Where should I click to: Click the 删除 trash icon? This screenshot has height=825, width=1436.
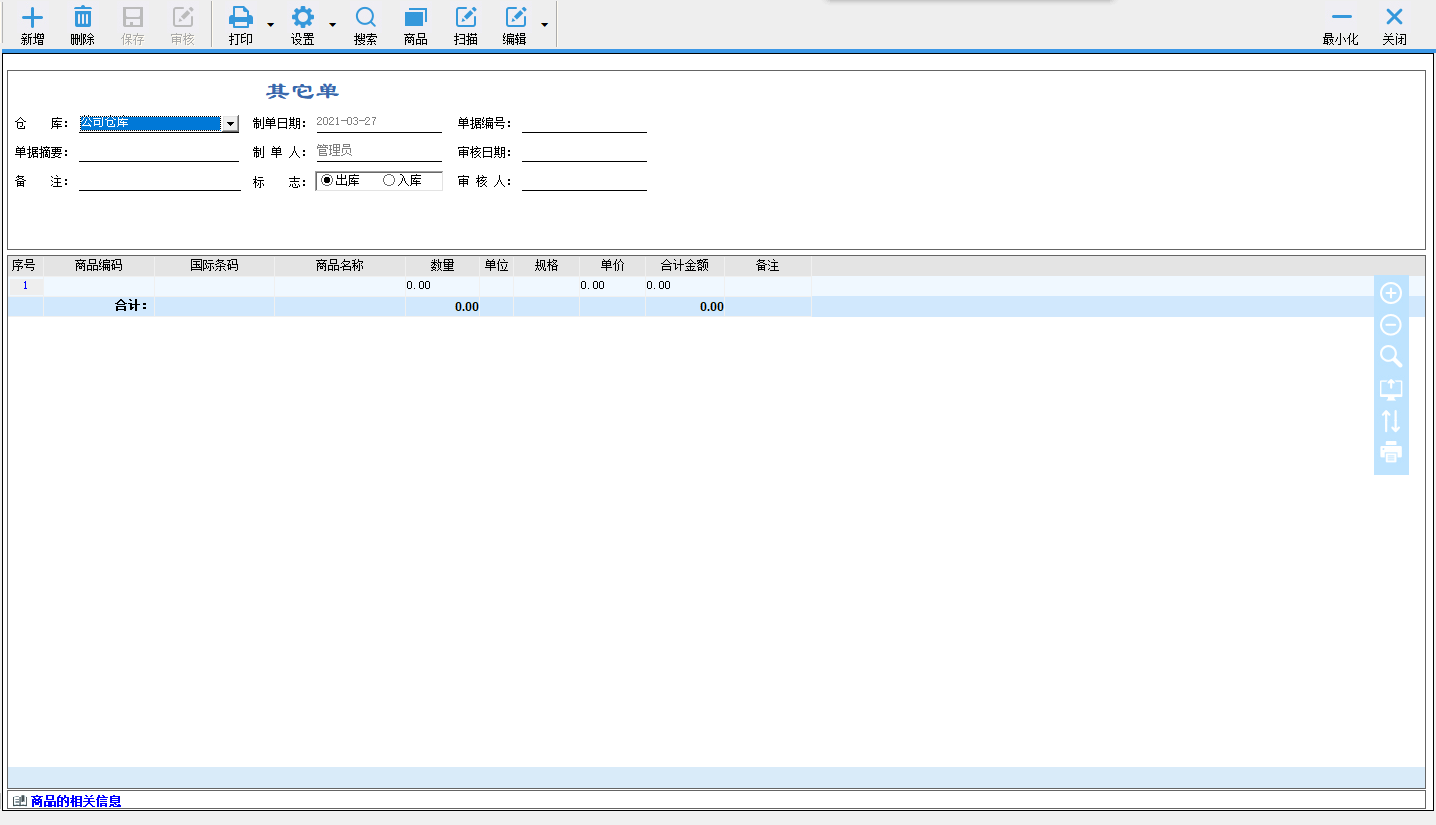[x=83, y=17]
